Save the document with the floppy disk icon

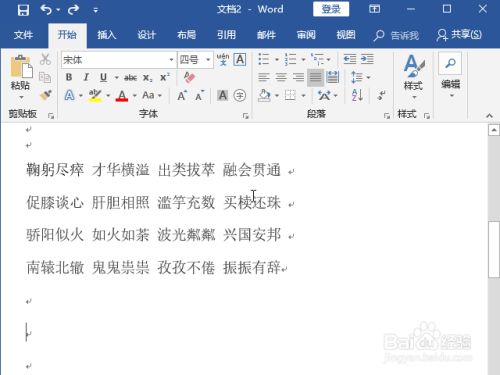tap(23, 10)
